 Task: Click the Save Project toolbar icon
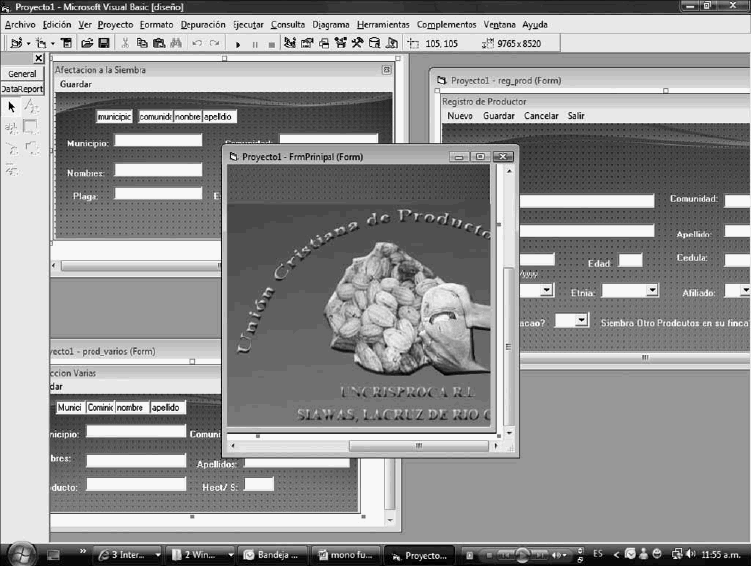click(x=103, y=44)
